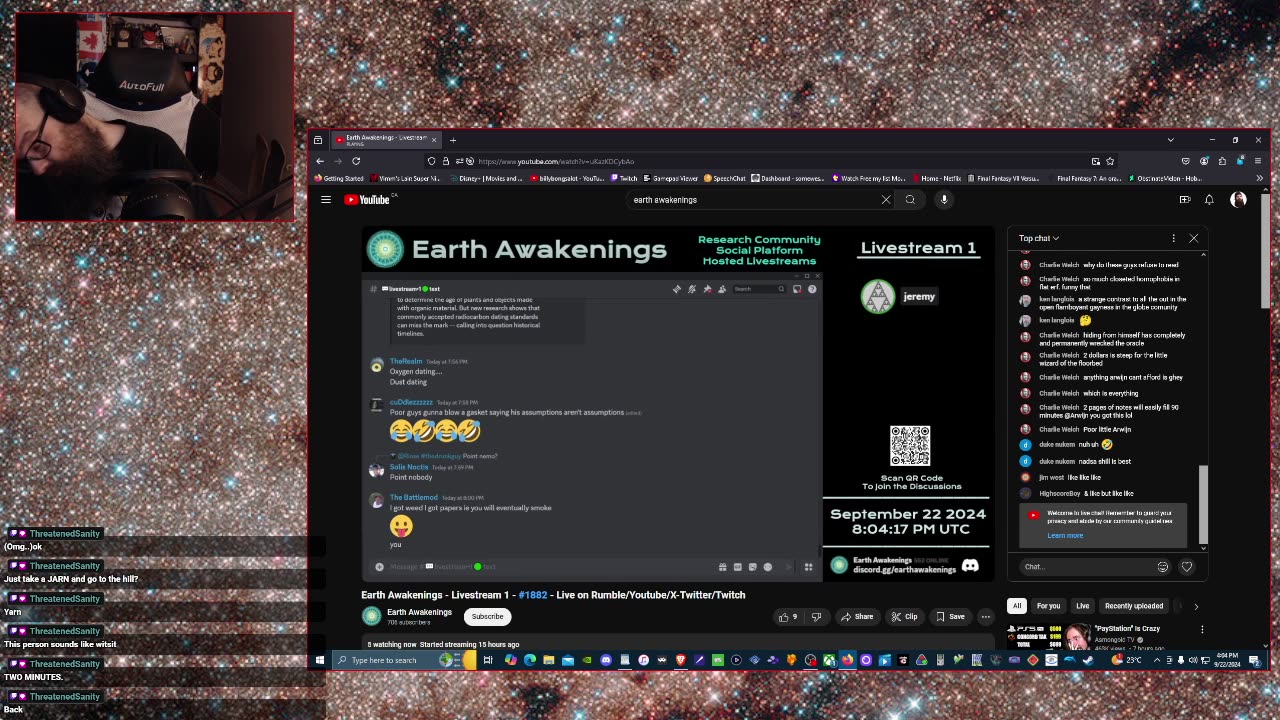
Task: Open the Earth Awakenings channel name link
Action: (419, 613)
